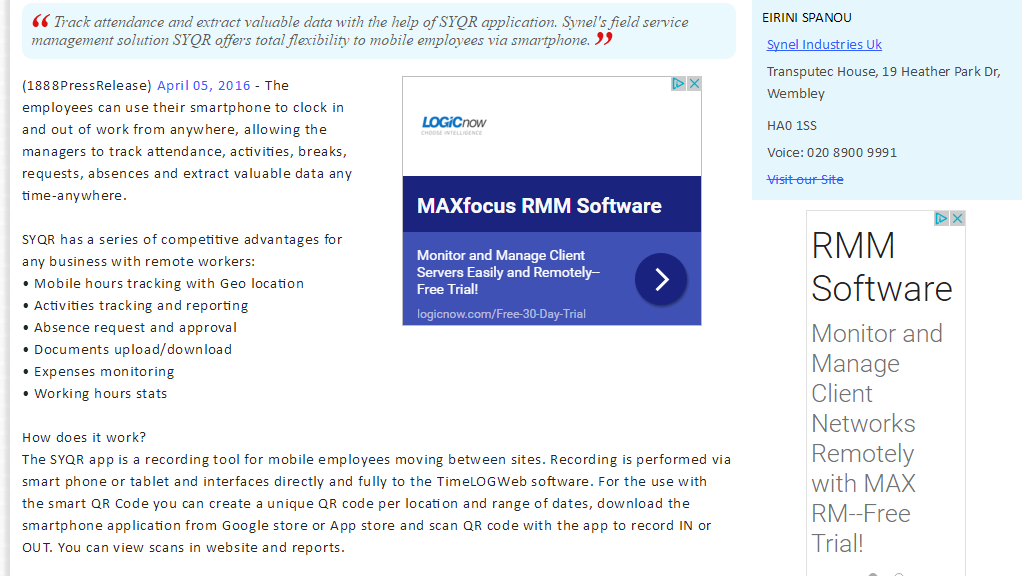The height and width of the screenshot is (576, 1027).
Task: Open the logicnow.com/Free-30-Day-Trial URL
Action: coord(501,314)
